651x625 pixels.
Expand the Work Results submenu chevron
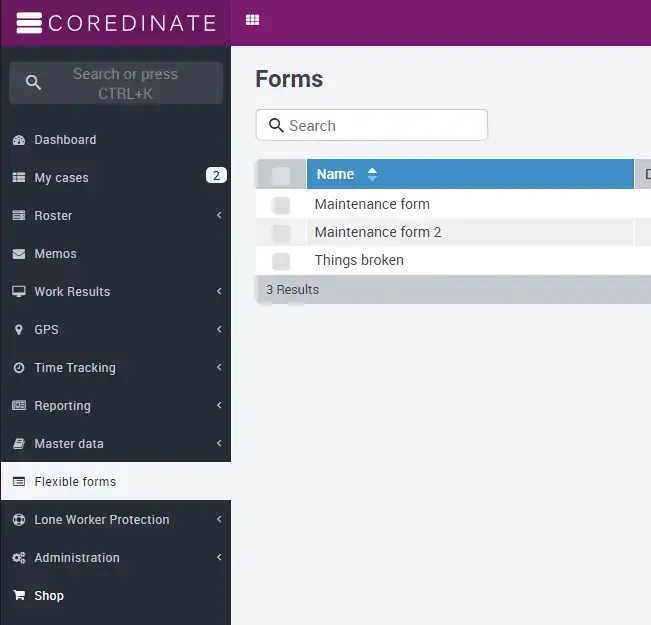pos(219,291)
